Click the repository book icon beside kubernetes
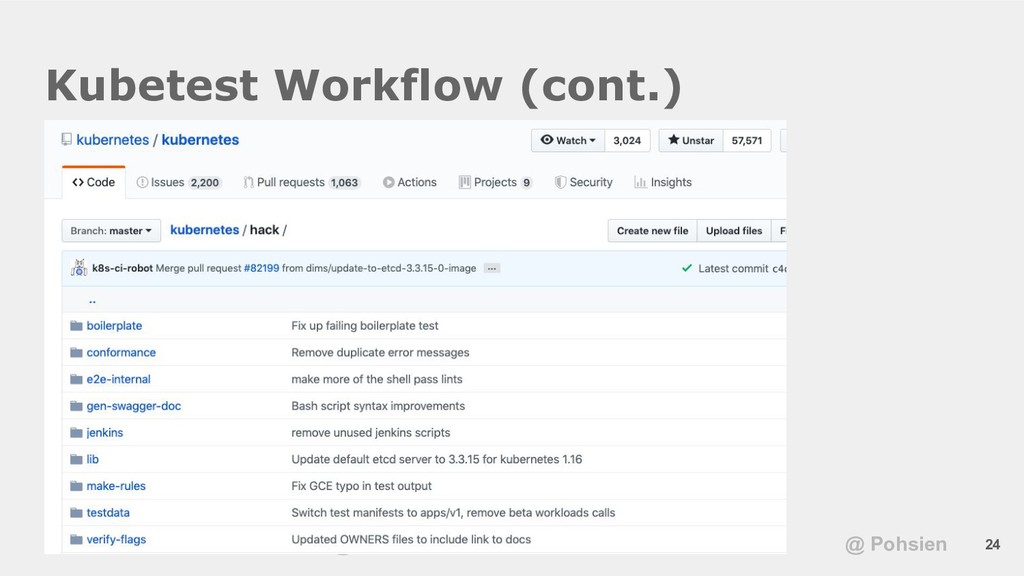 pos(67,139)
